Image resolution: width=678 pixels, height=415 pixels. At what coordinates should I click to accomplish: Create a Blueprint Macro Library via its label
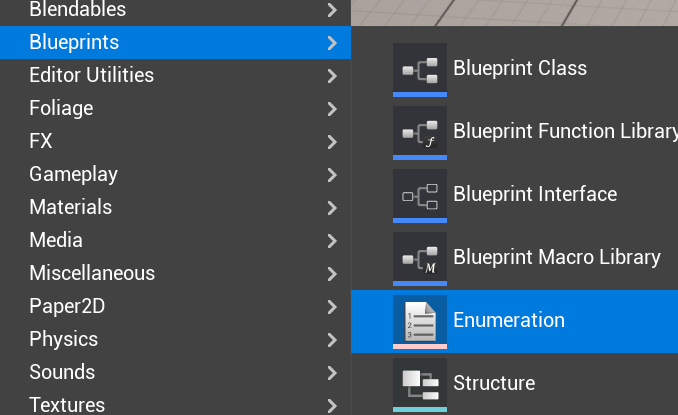pyautogui.click(x=557, y=257)
